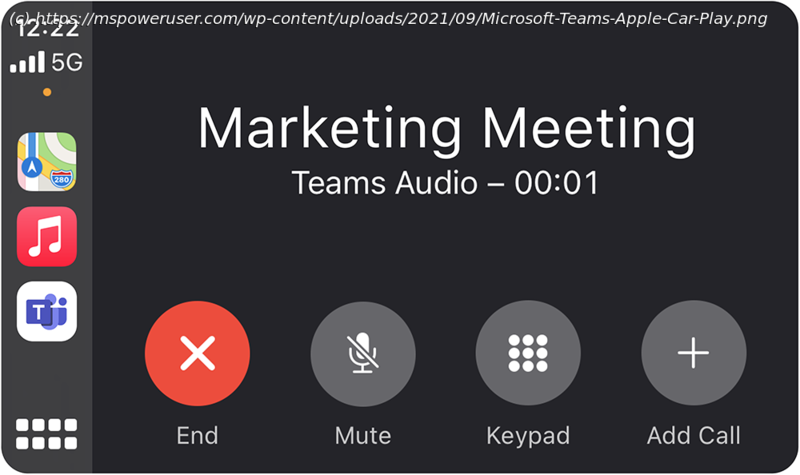
Task: Launch the Apple Music app
Action: coord(47,237)
